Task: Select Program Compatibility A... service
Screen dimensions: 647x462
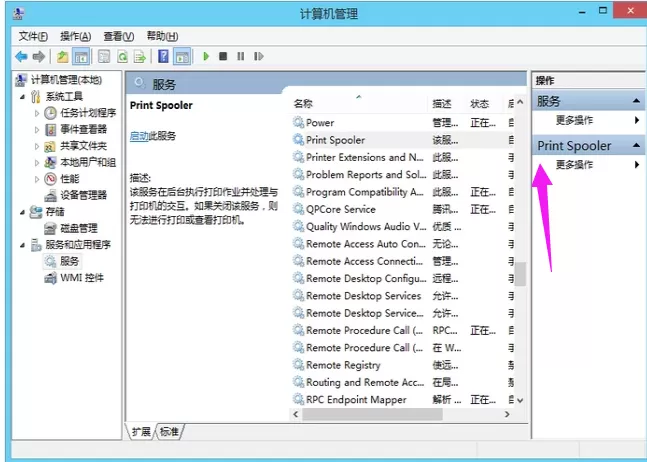Action: tap(402, 192)
